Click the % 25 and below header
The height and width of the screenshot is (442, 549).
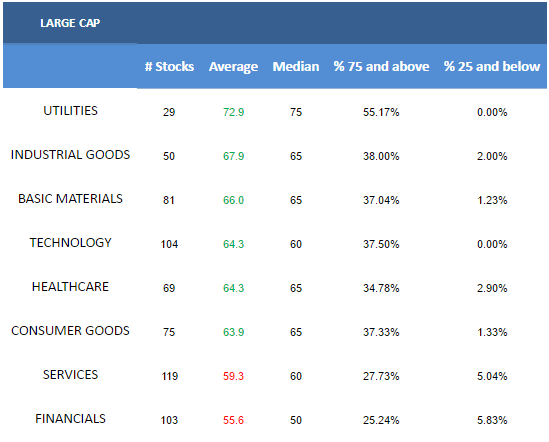pyautogui.click(x=492, y=67)
